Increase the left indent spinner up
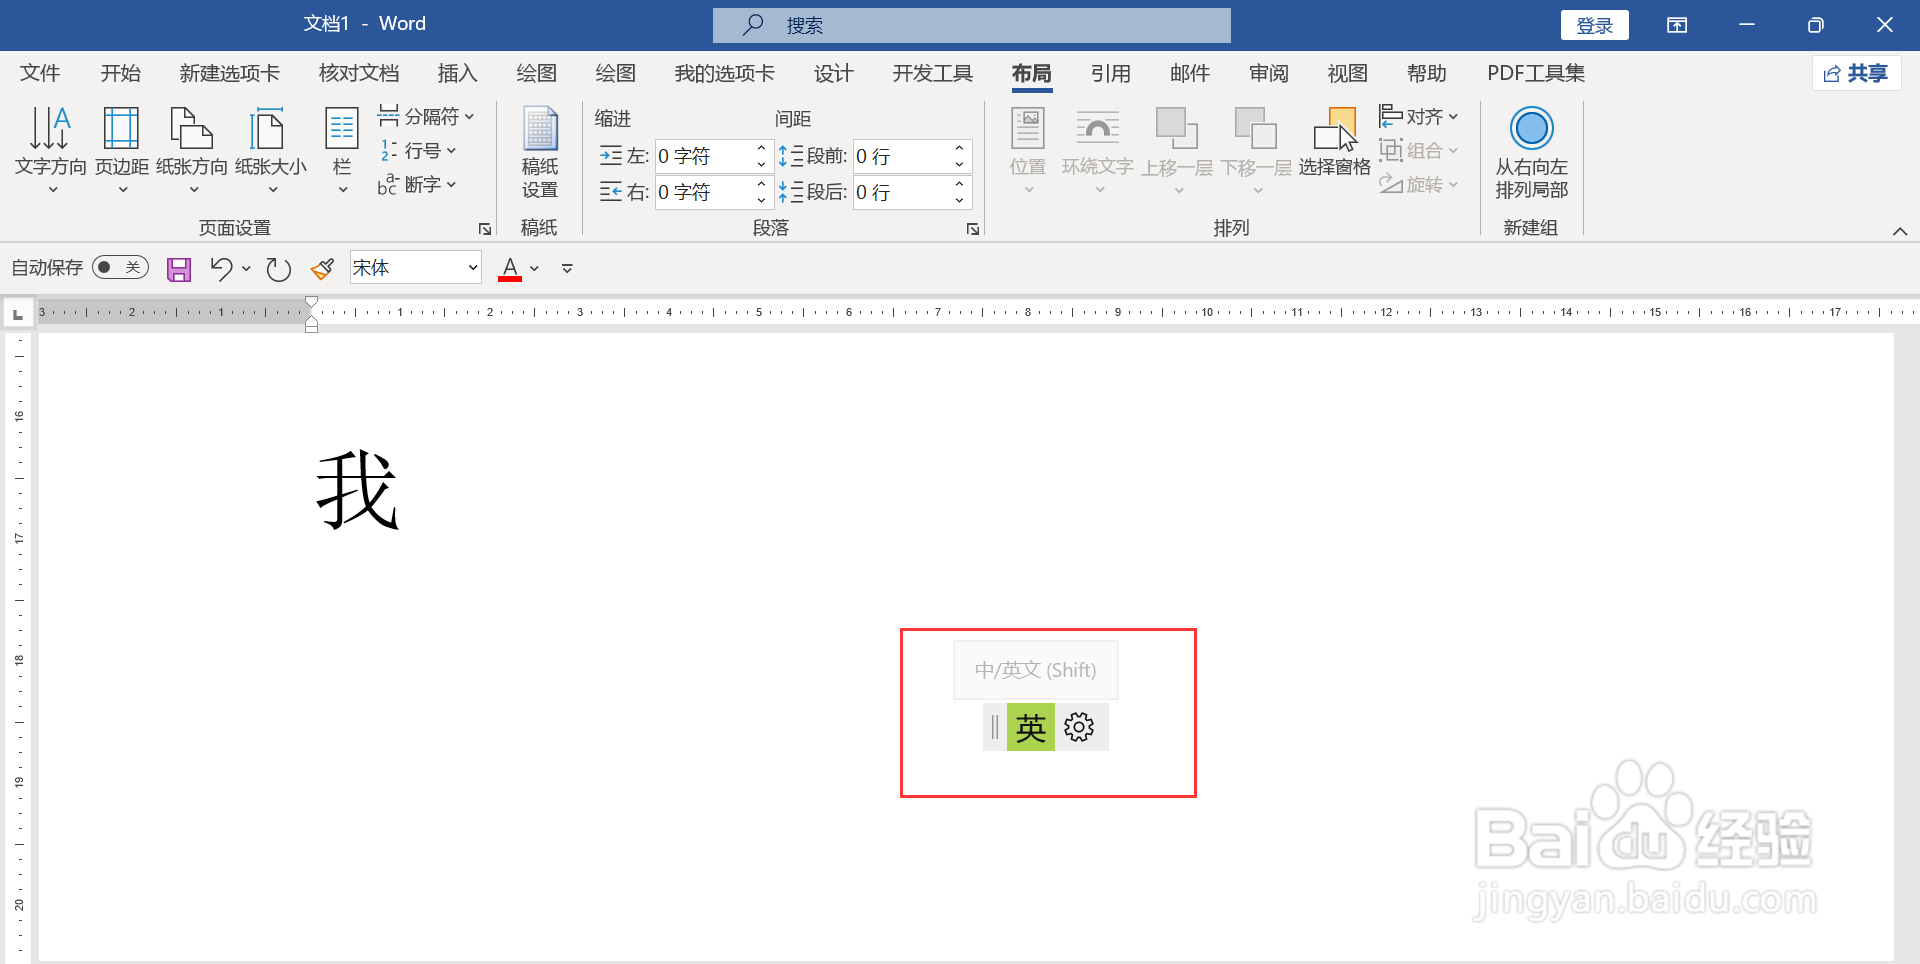 (761, 148)
